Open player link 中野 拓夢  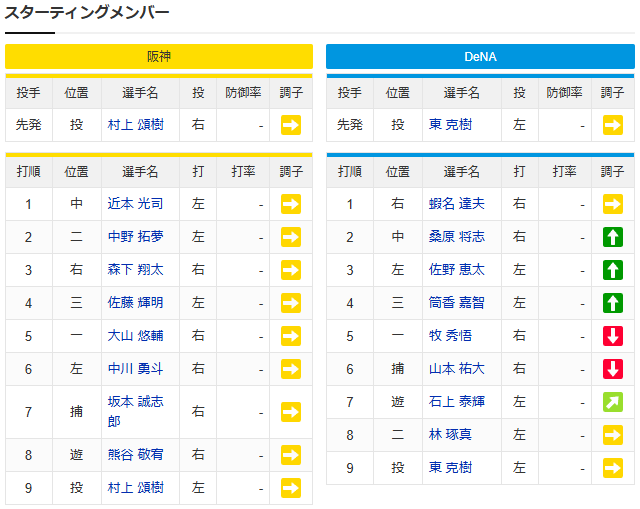point(136,236)
